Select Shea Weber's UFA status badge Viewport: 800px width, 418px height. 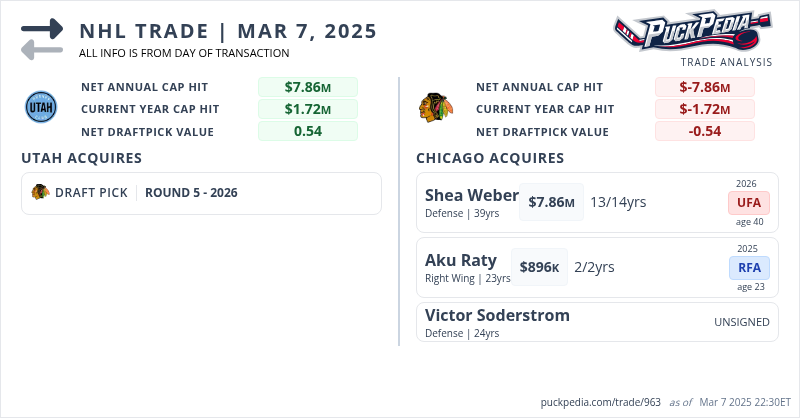tap(749, 202)
